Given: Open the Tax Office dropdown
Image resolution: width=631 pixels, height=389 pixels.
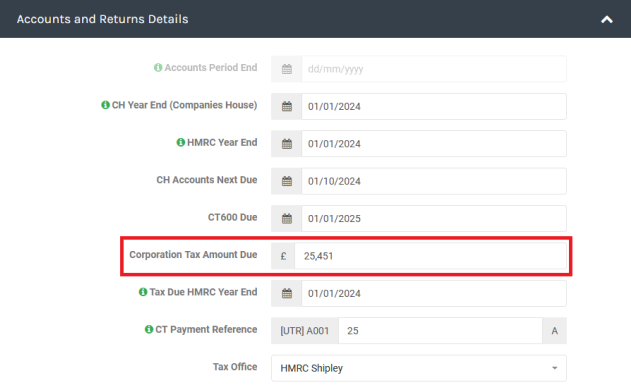Looking at the screenshot, I should tap(419, 368).
